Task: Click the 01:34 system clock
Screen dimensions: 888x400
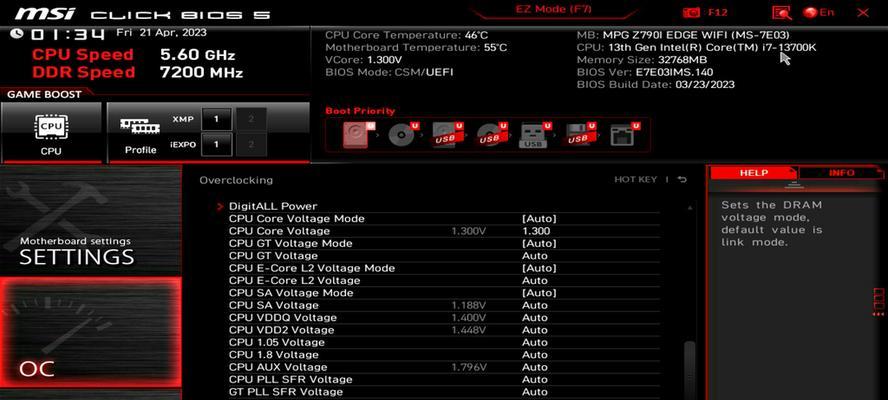Action: pos(67,35)
